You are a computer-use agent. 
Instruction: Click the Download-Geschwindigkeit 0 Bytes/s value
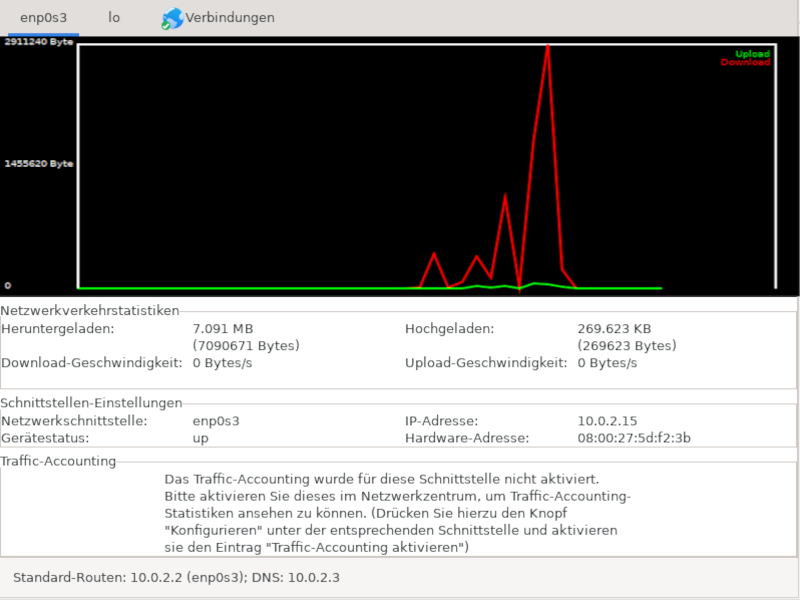pos(222,363)
